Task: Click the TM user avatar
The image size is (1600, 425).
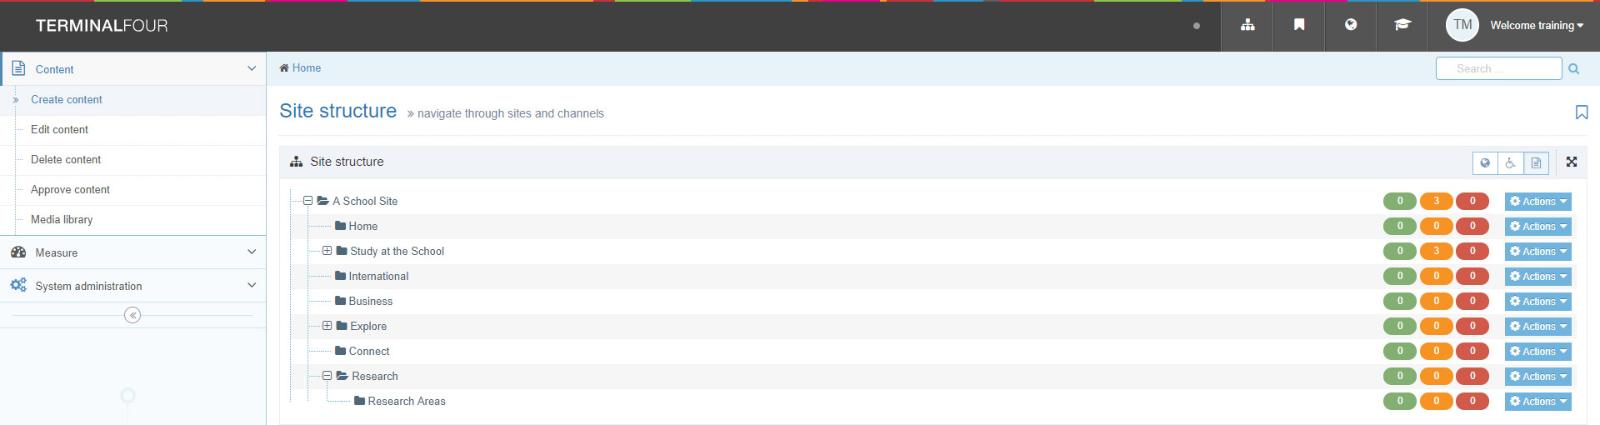Action: [1462, 25]
